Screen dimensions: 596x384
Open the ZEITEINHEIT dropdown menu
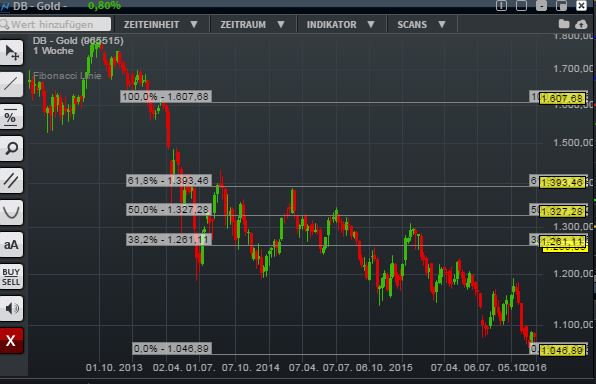[x=161, y=25]
